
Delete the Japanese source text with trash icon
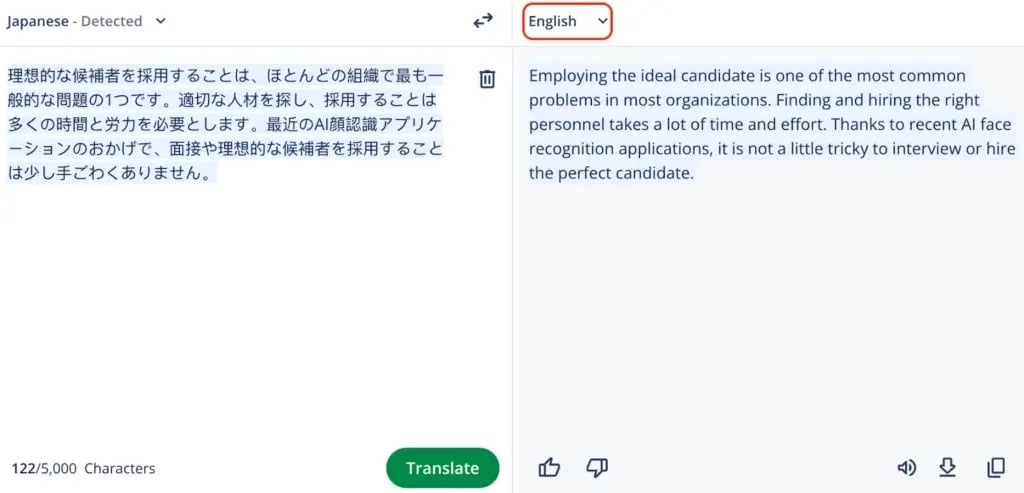click(487, 79)
